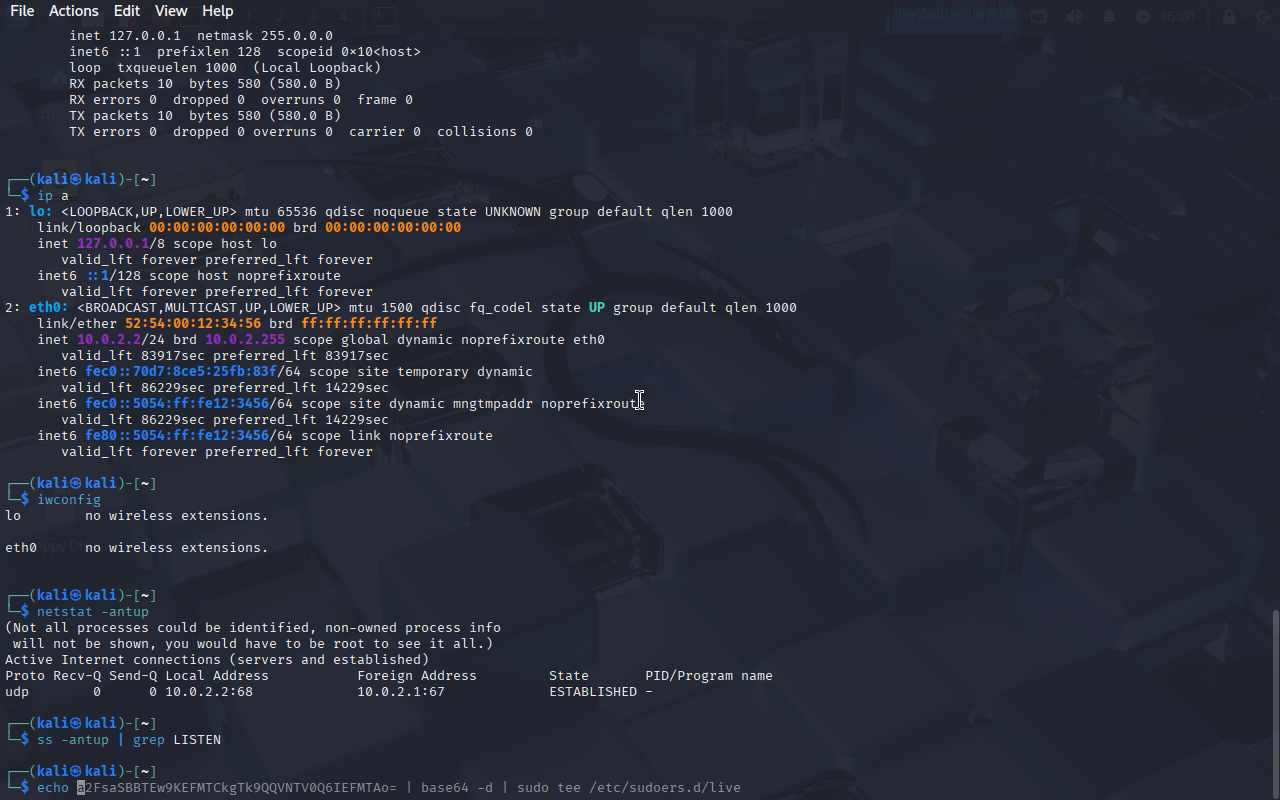Click the MAC address 52:54:00:12:34:56
1280x800 pixels.
tap(193, 323)
